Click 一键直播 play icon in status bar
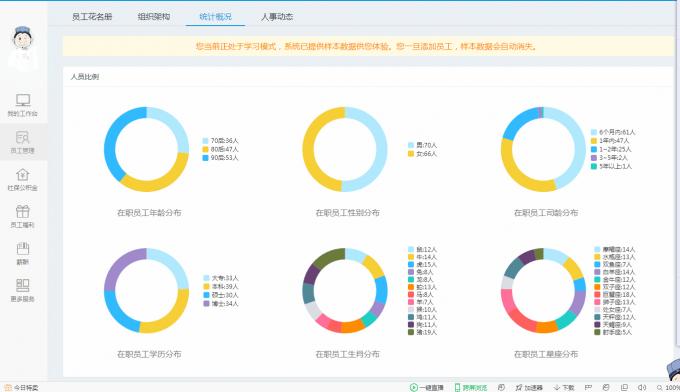Viewport: 680px width, 392px height. coord(413,387)
